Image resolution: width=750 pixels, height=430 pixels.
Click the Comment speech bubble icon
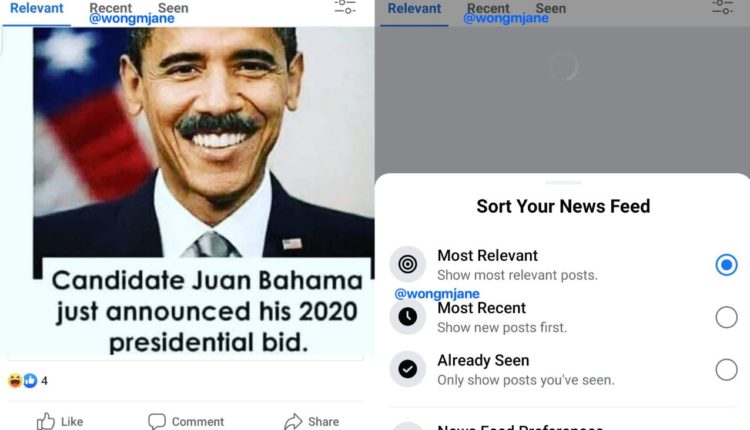pyautogui.click(x=157, y=421)
